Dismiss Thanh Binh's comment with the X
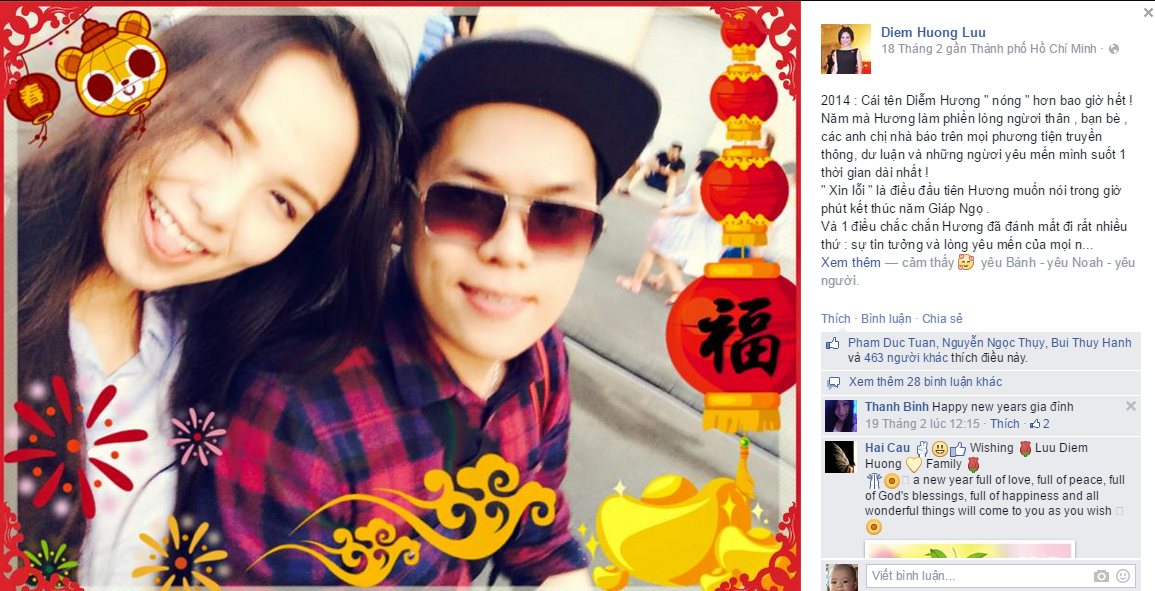This screenshot has width=1155, height=591. 1131,406
